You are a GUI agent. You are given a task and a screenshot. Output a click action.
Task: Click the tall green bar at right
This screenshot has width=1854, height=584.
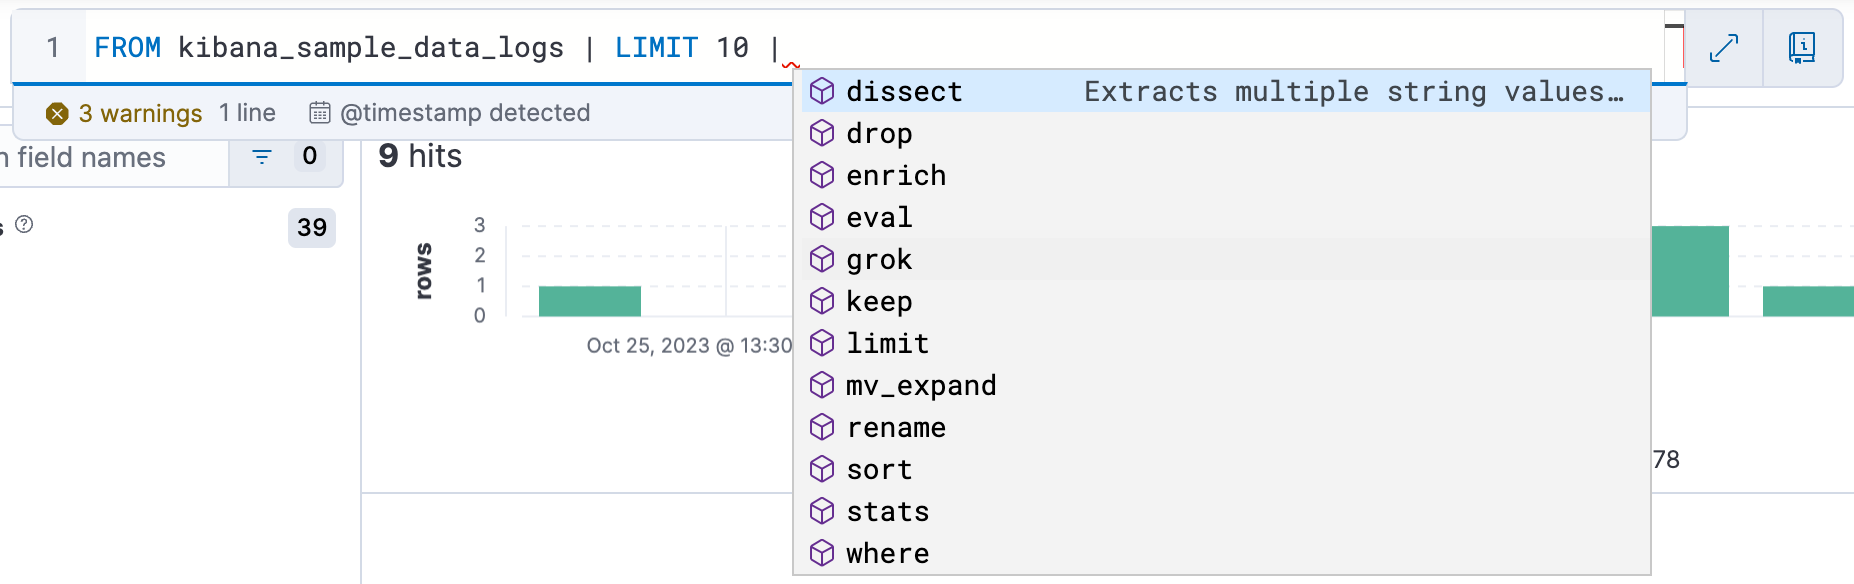tap(1690, 271)
